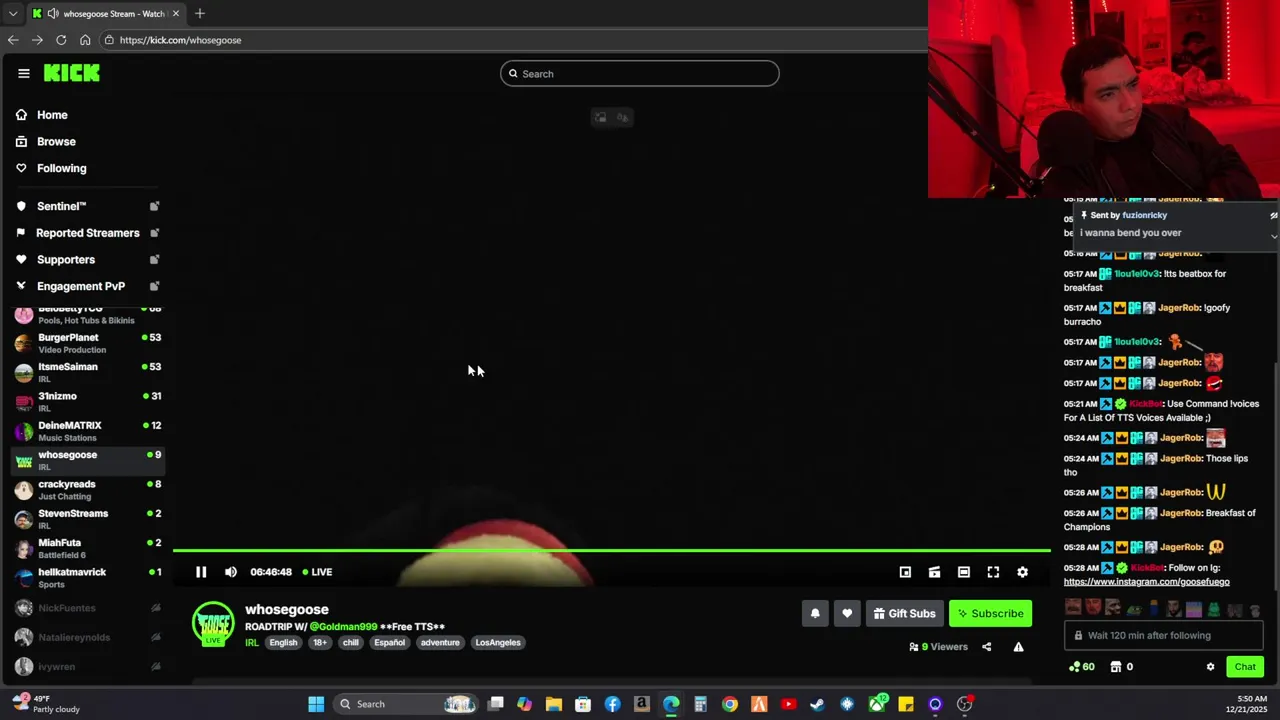This screenshot has height=720, width=1280.
Task: Open the channel shop icon
Action: coord(1116,667)
